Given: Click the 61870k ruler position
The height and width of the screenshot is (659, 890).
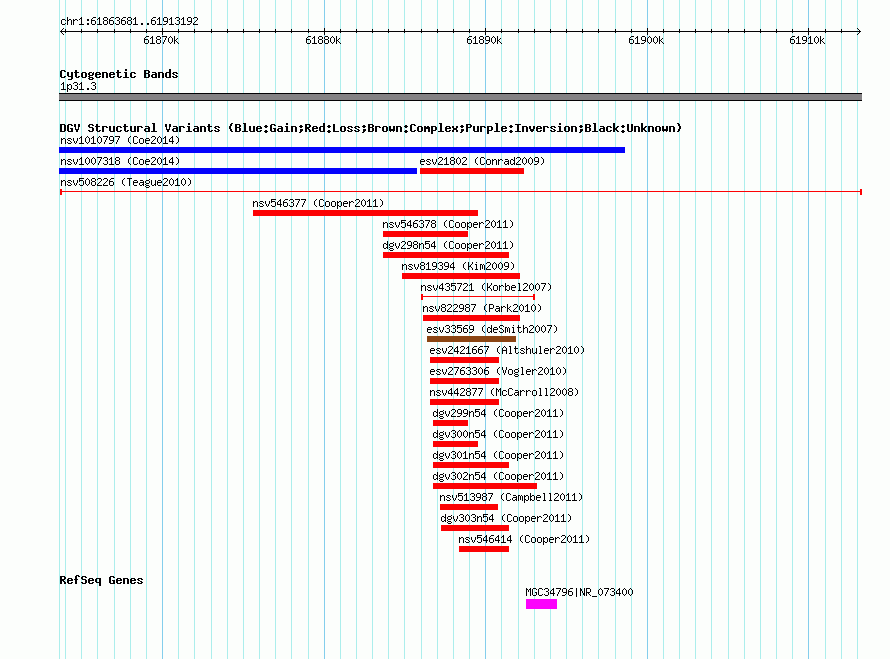Looking at the screenshot, I should [x=161, y=40].
